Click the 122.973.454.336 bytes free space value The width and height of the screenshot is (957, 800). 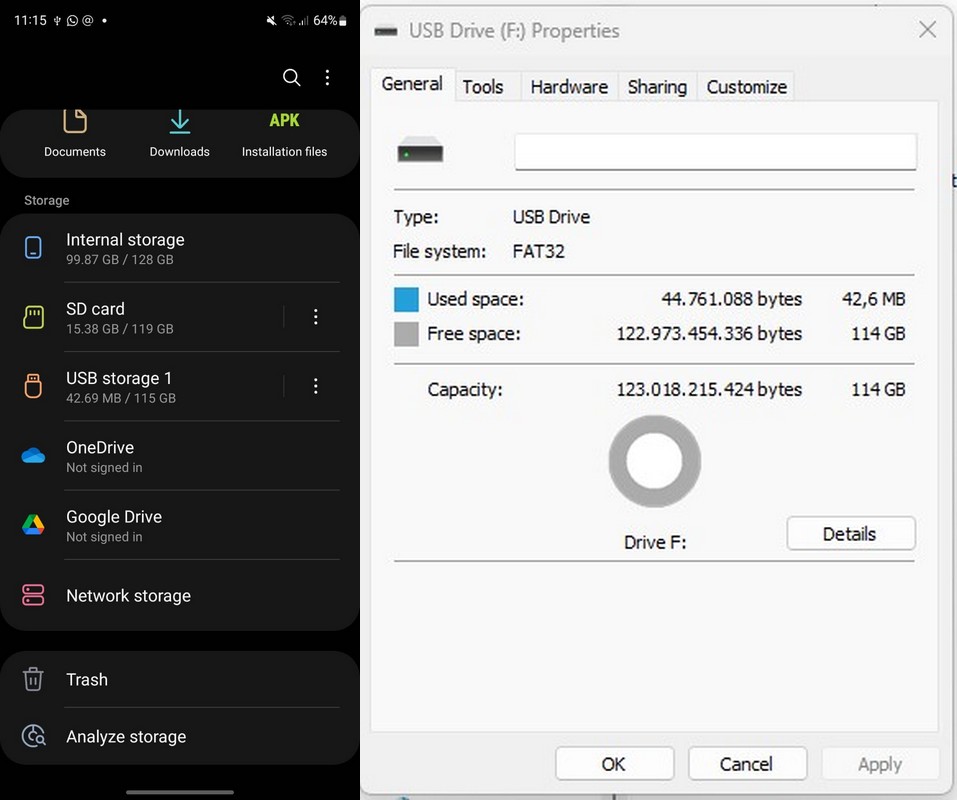tap(709, 334)
